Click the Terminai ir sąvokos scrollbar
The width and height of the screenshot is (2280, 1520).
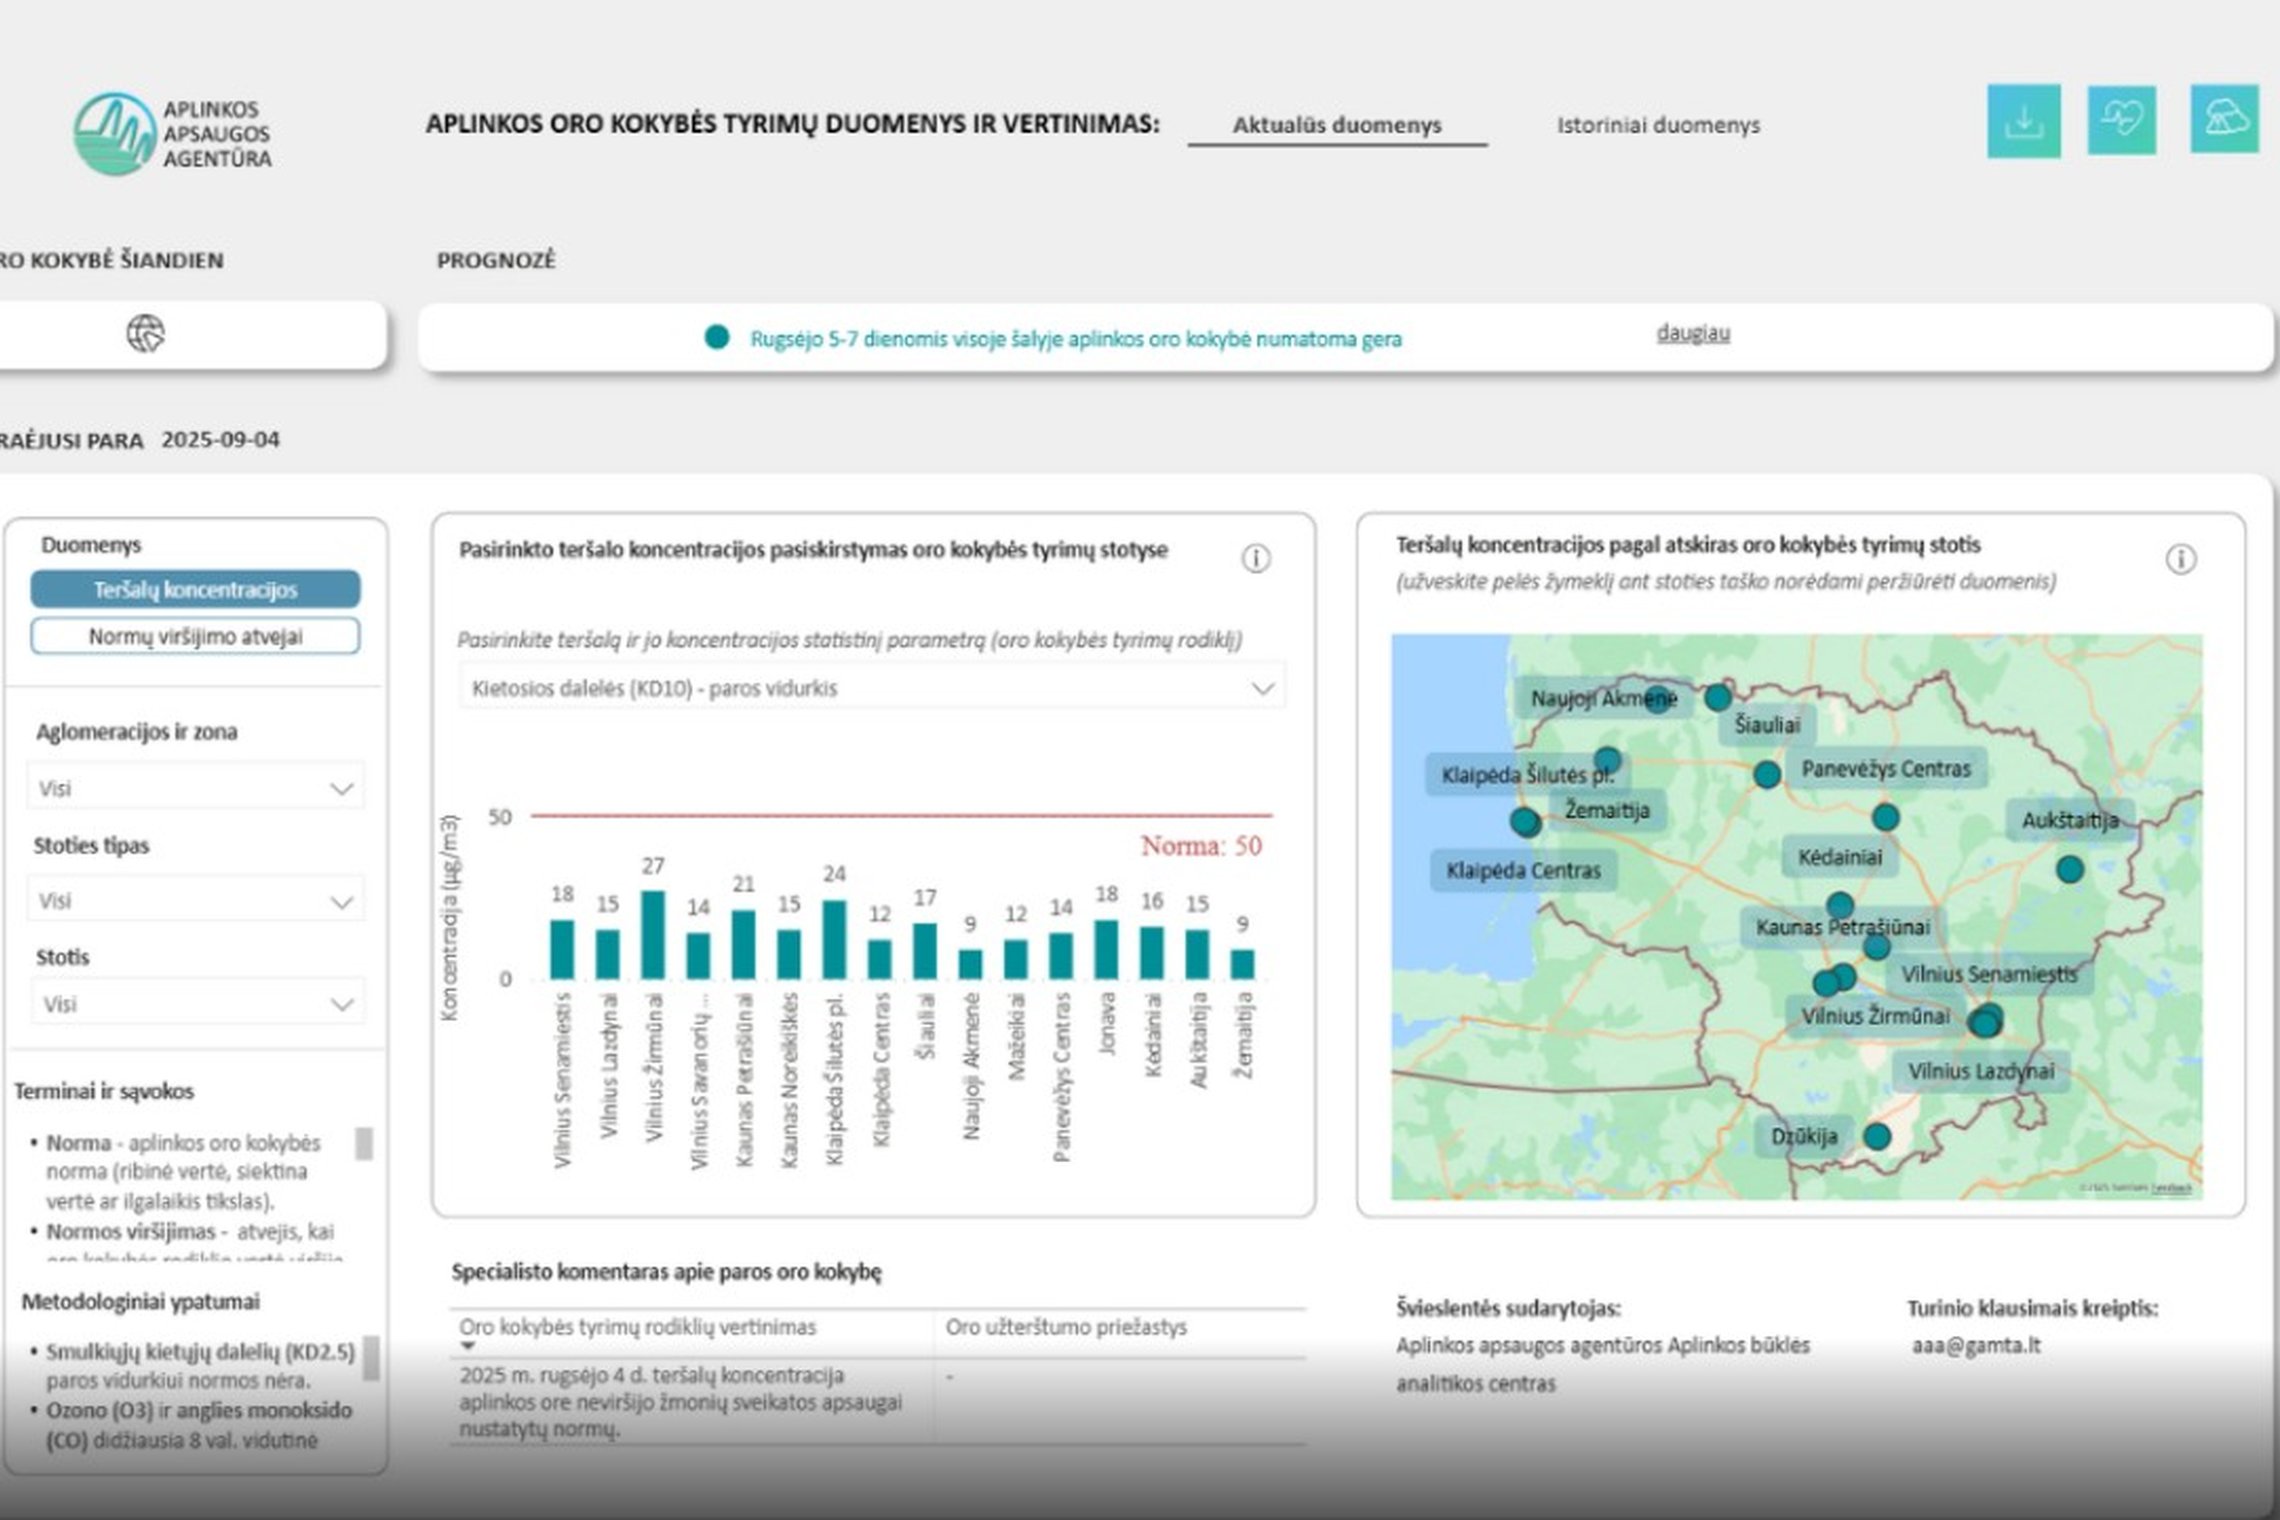click(x=364, y=1143)
